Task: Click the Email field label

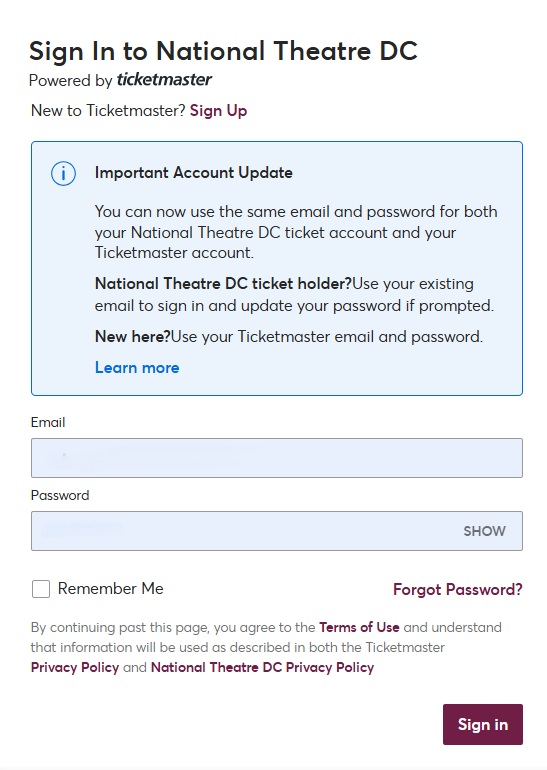Action: [x=48, y=422]
